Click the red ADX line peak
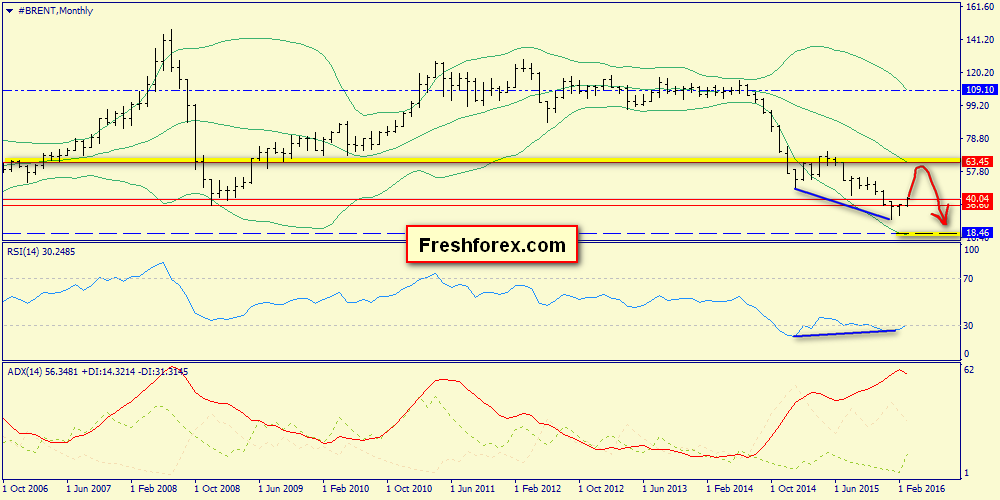The height and width of the screenshot is (500, 1000). tap(900, 370)
